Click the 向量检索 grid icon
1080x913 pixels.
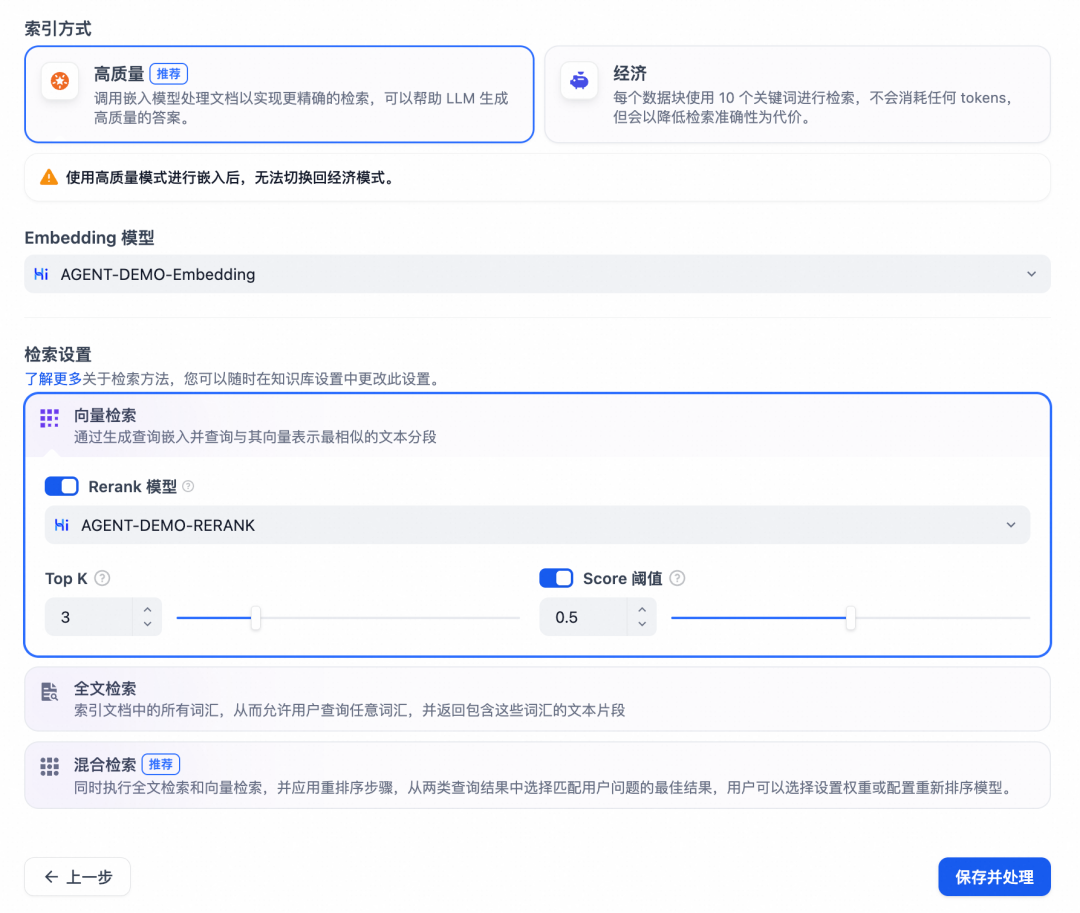[49, 417]
